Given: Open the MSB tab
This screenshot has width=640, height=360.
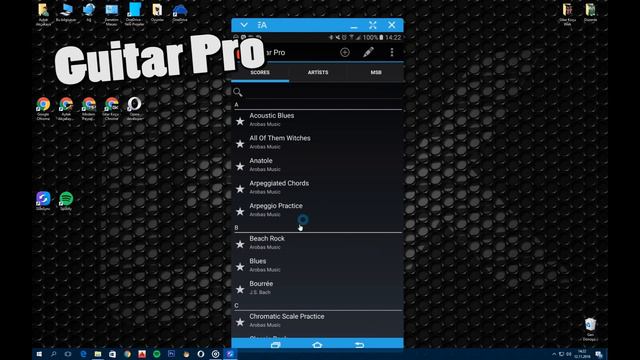Looking at the screenshot, I should tap(376, 72).
